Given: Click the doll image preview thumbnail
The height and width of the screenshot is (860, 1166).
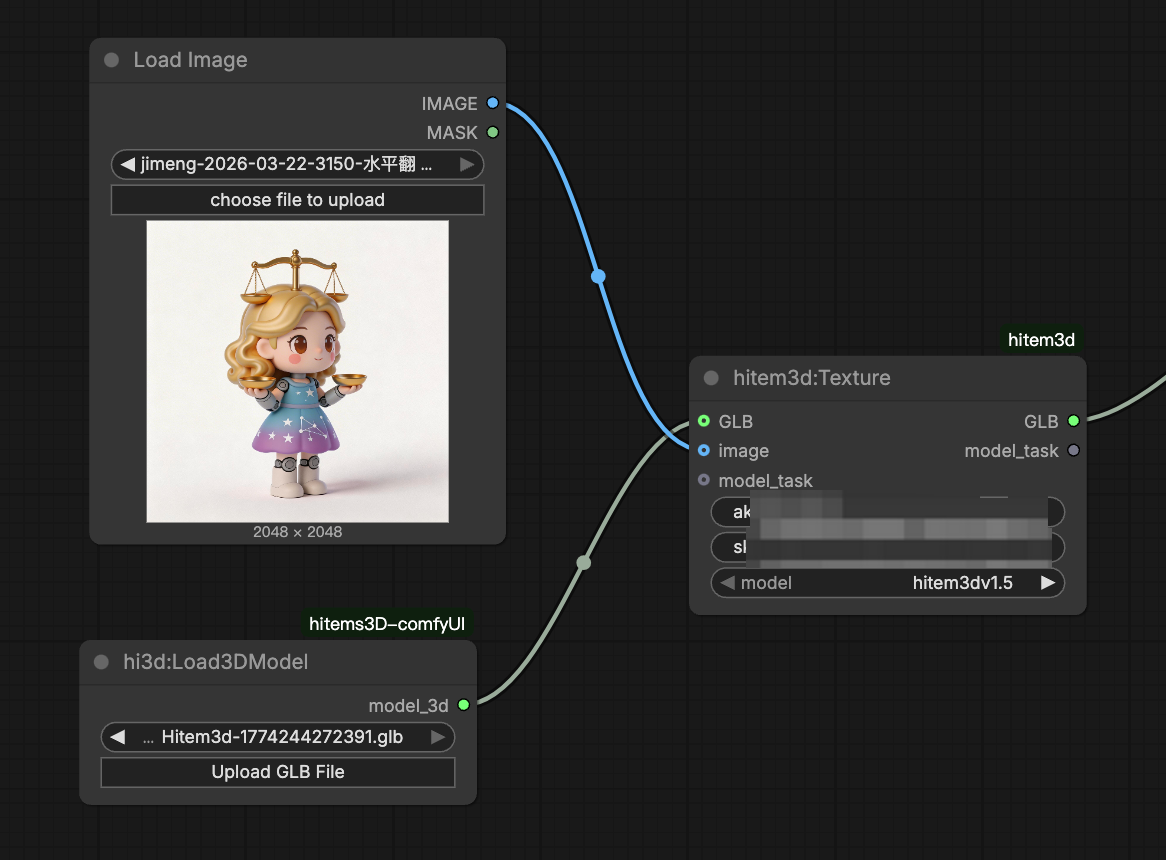Looking at the screenshot, I should tap(297, 371).
